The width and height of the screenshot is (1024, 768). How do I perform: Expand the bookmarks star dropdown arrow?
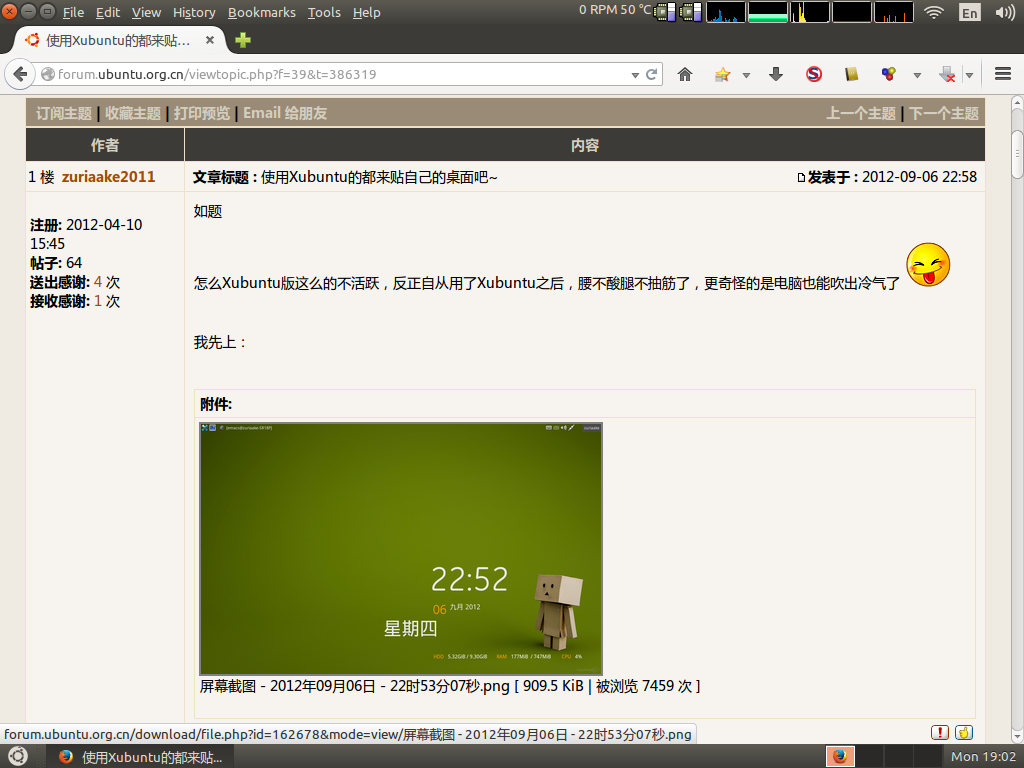pyautogui.click(x=746, y=75)
